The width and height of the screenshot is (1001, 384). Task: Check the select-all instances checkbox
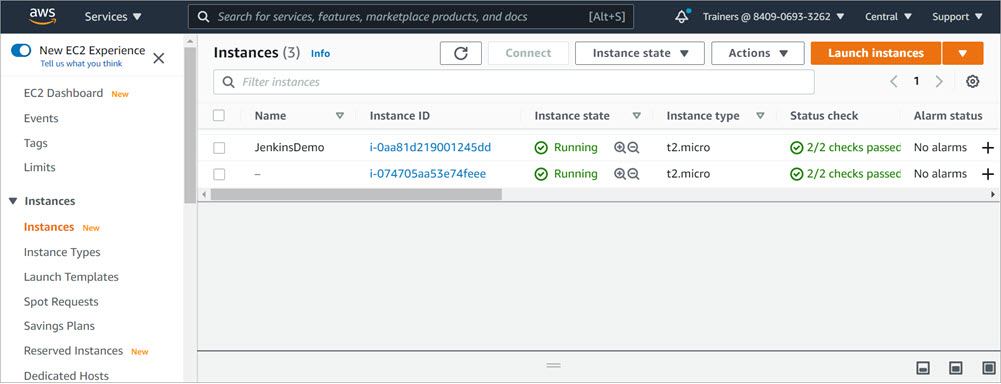219,115
